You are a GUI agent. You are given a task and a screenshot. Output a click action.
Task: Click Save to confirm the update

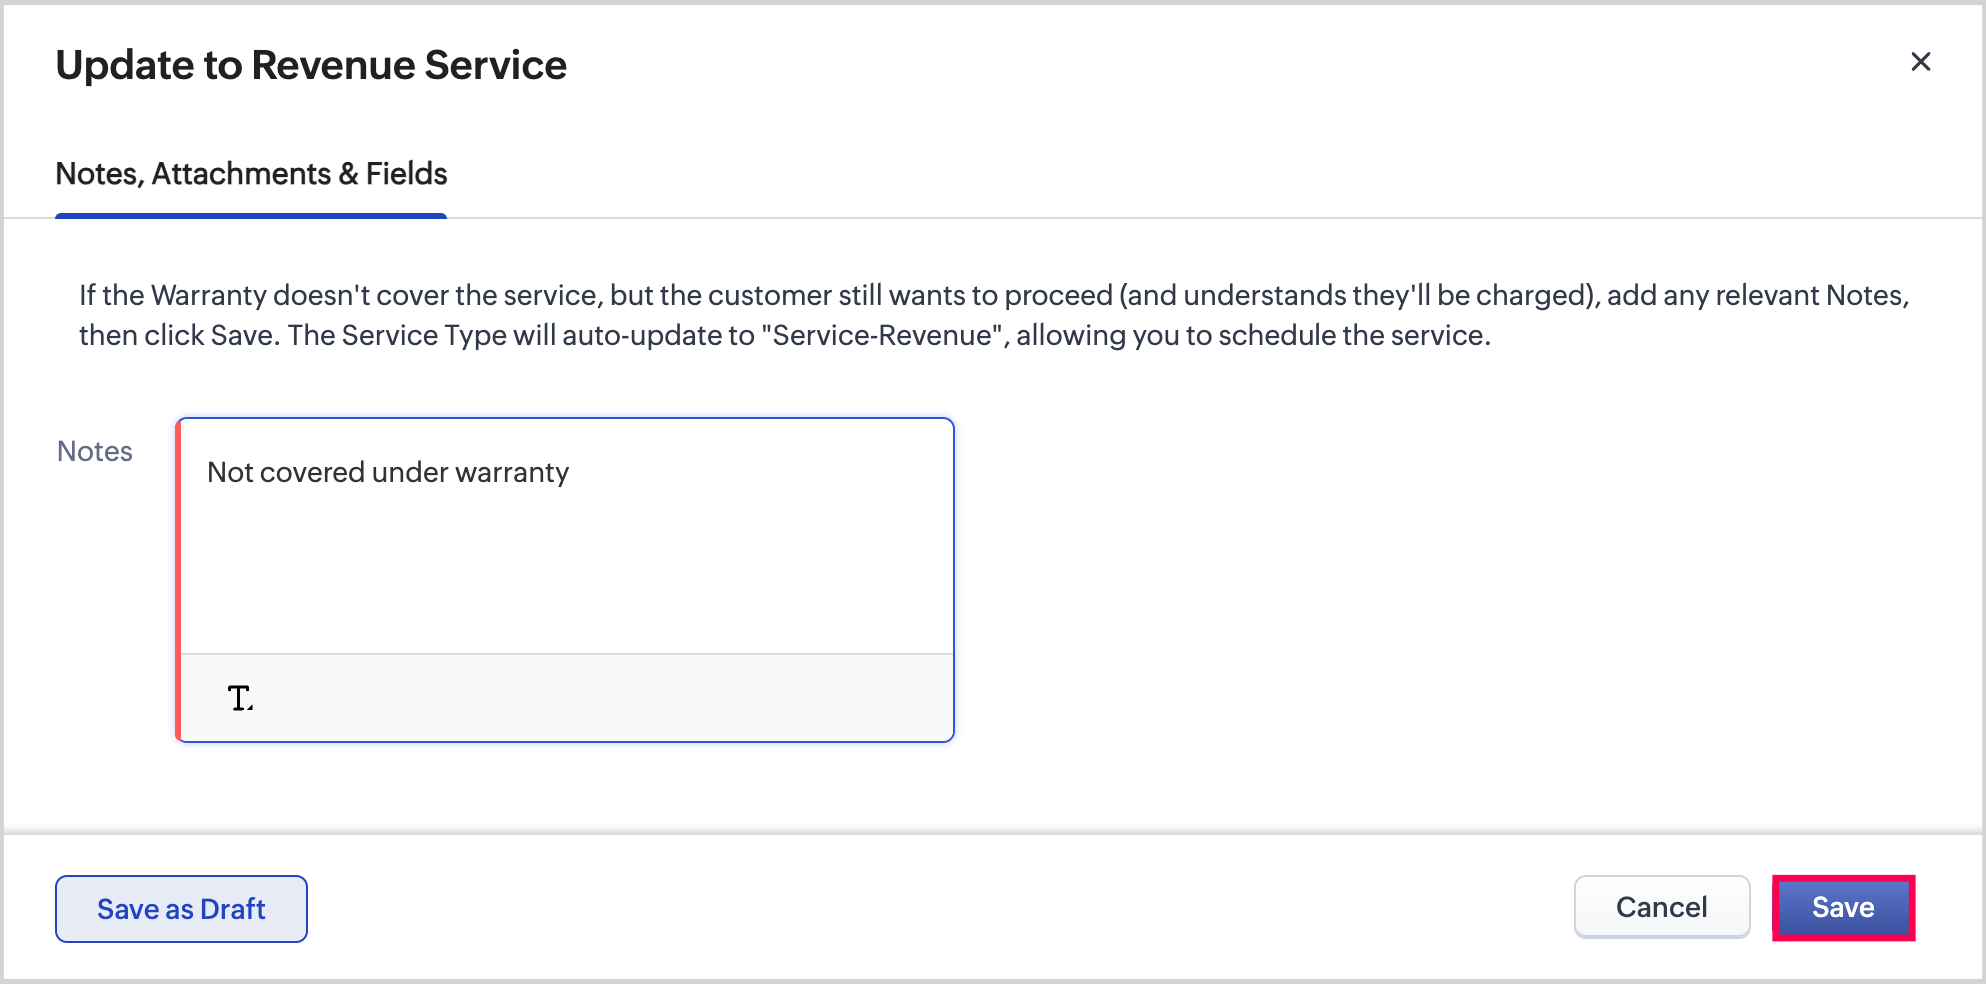tap(1843, 908)
